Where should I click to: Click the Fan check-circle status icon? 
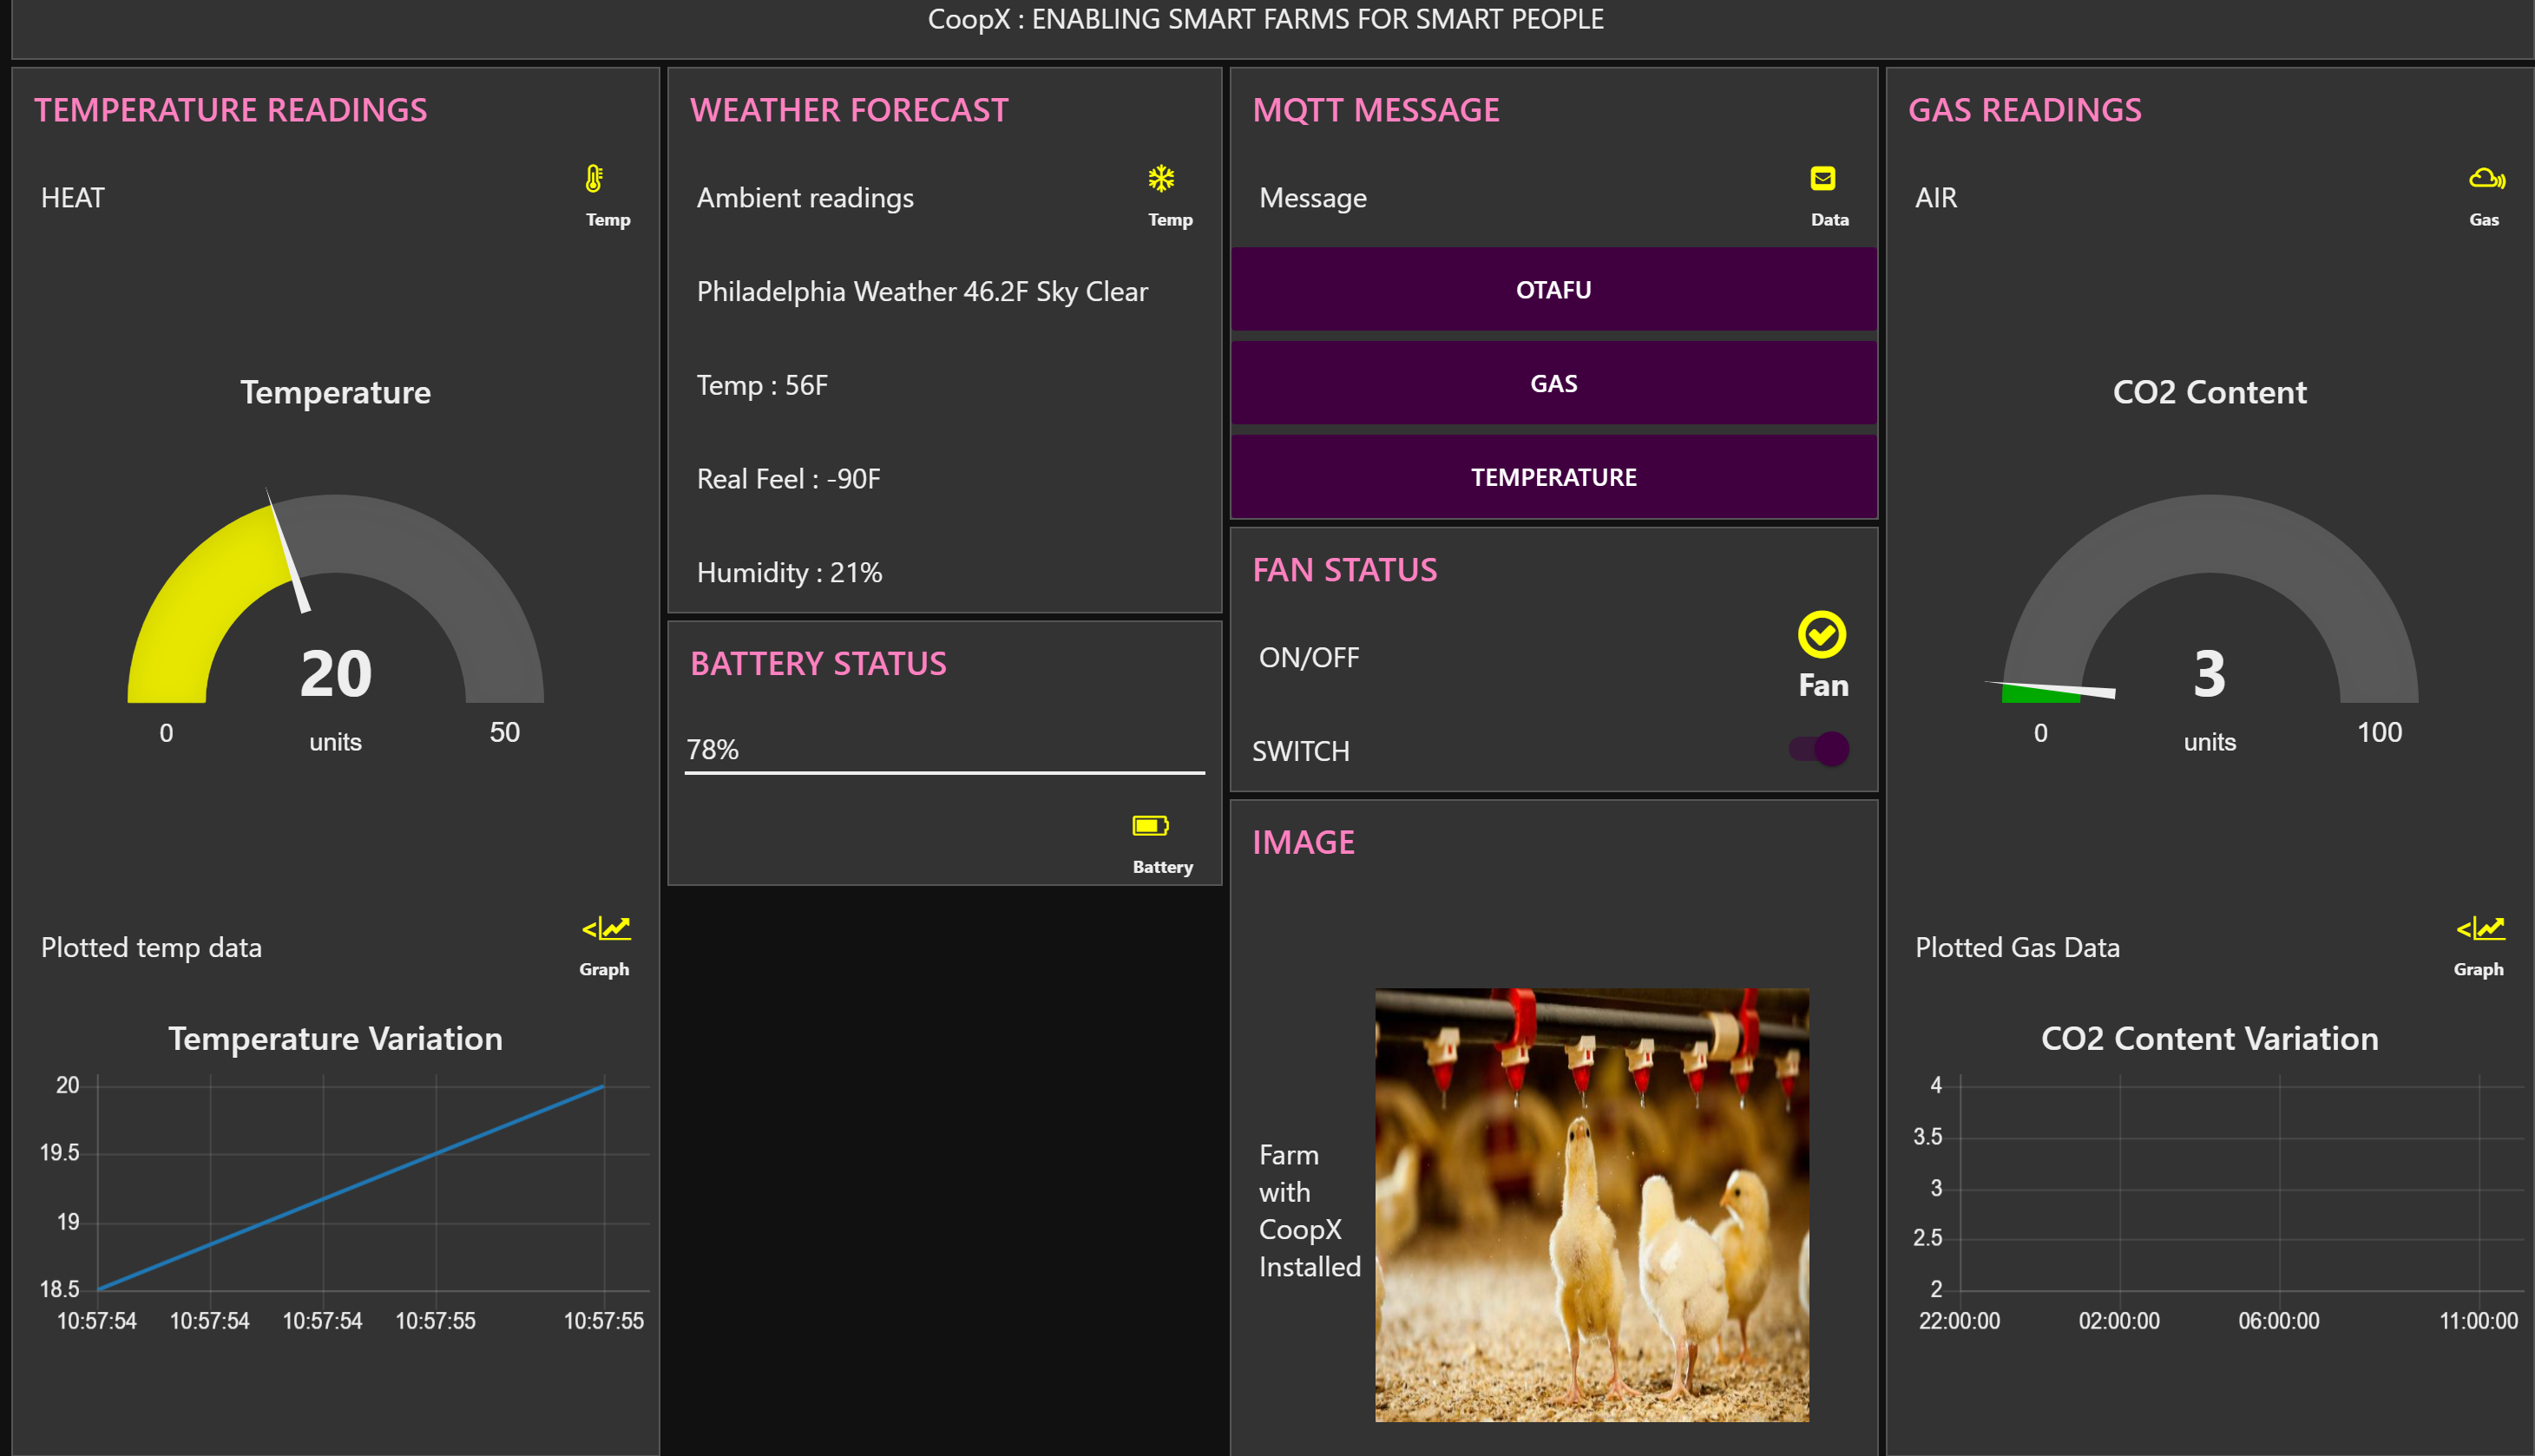click(1821, 635)
